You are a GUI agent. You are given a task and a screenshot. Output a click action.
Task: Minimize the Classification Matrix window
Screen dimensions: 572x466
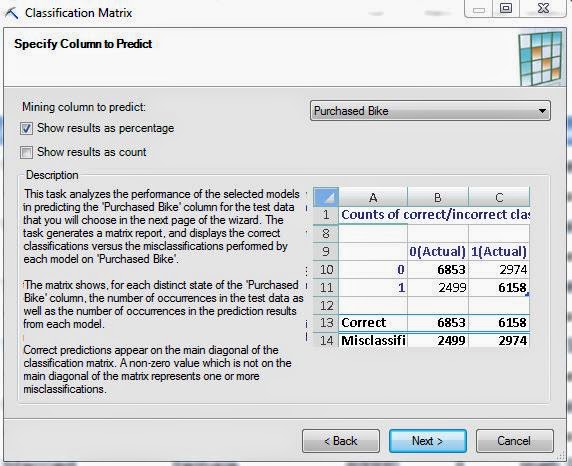point(479,9)
